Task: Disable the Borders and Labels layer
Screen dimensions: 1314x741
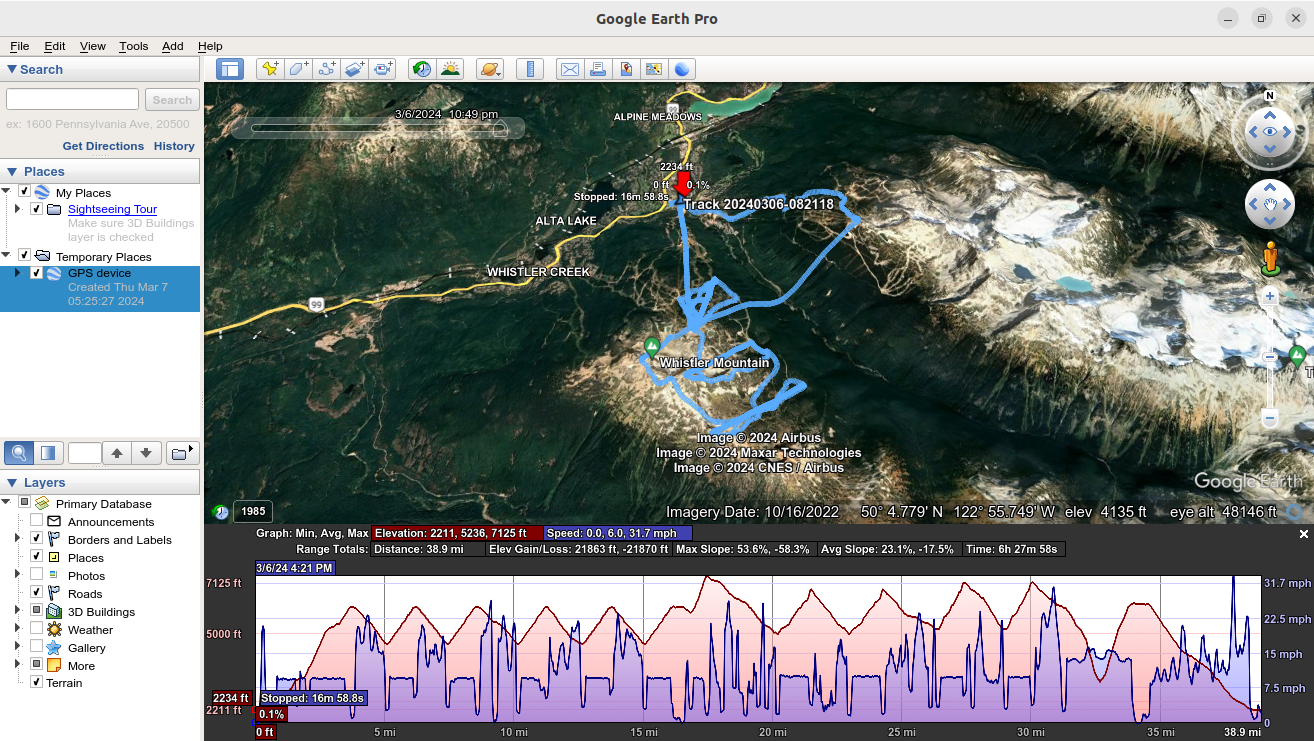Action: pos(37,539)
